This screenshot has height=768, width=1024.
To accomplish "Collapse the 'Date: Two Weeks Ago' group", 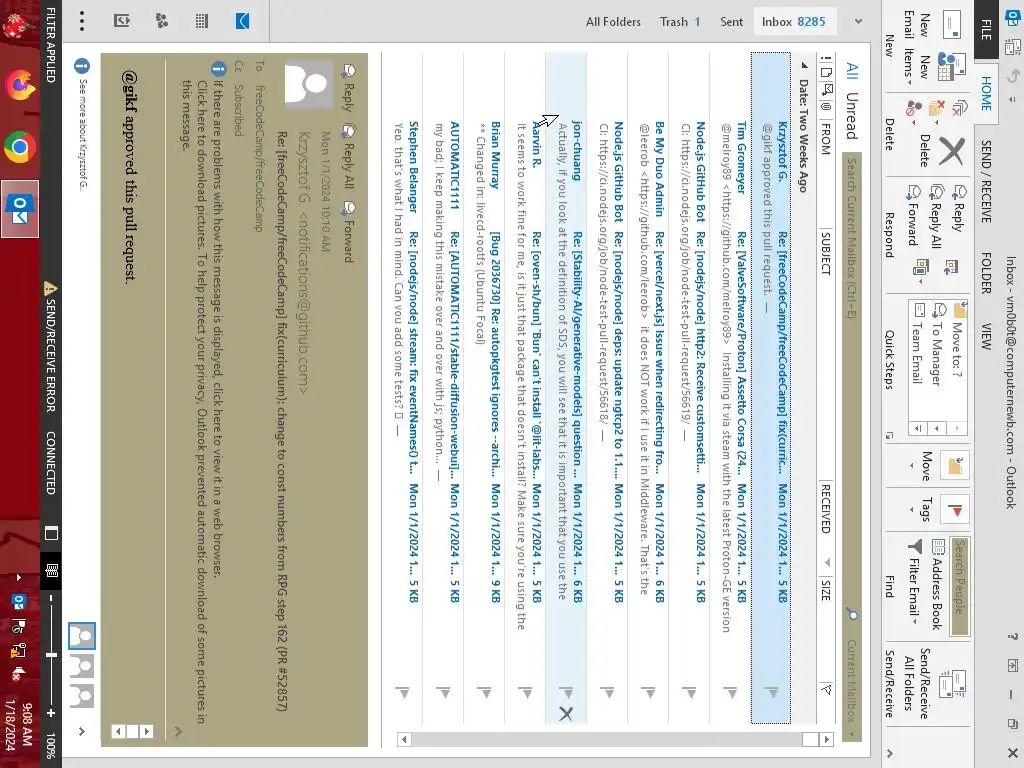I will (x=804, y=65).
